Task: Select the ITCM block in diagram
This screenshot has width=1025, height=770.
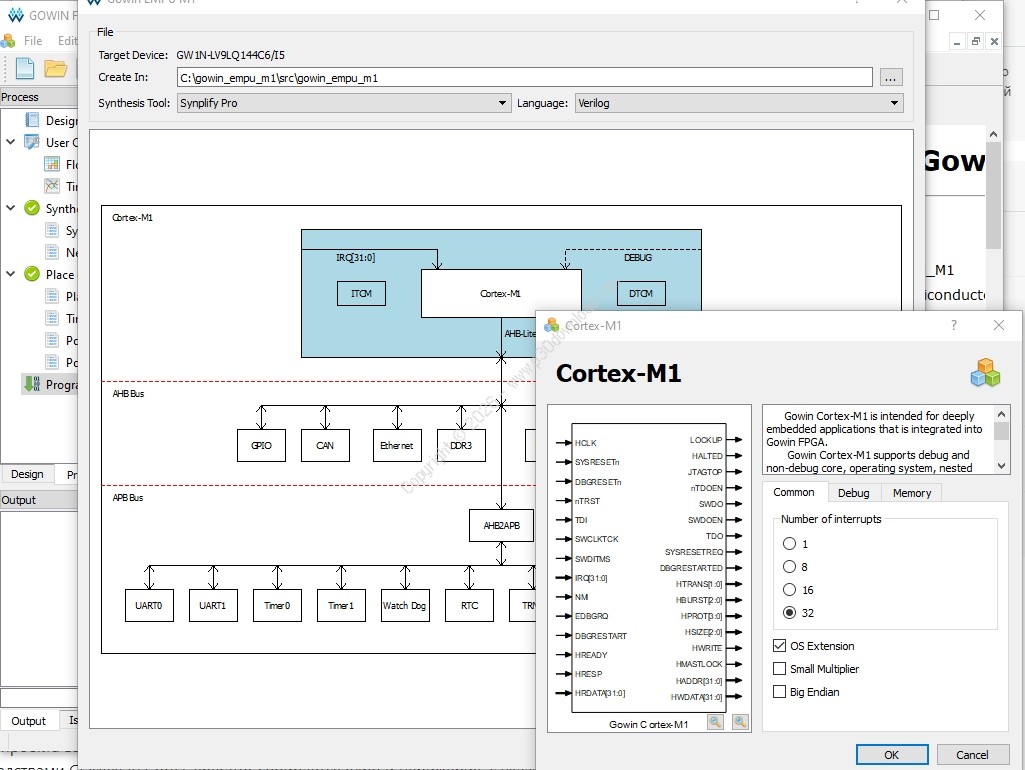Action: pyautogui.click(x=361, y=293)
